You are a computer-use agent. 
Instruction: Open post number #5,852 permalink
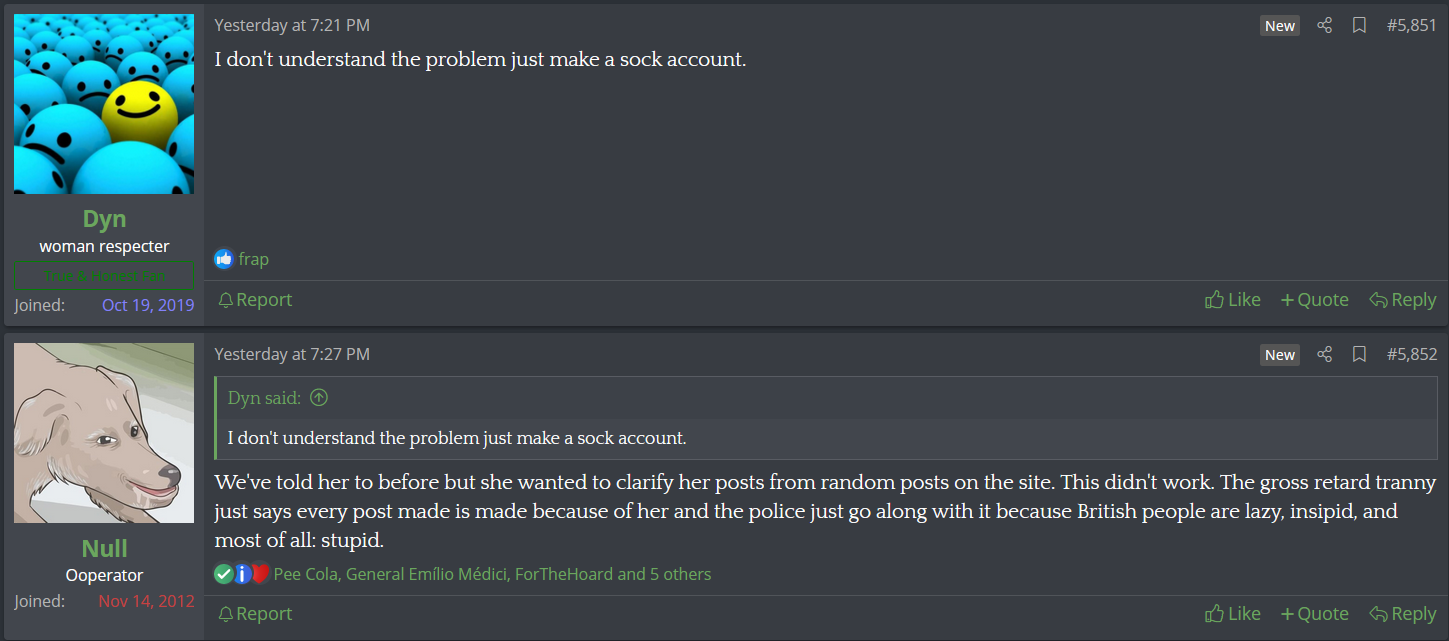click(1412, 355)
